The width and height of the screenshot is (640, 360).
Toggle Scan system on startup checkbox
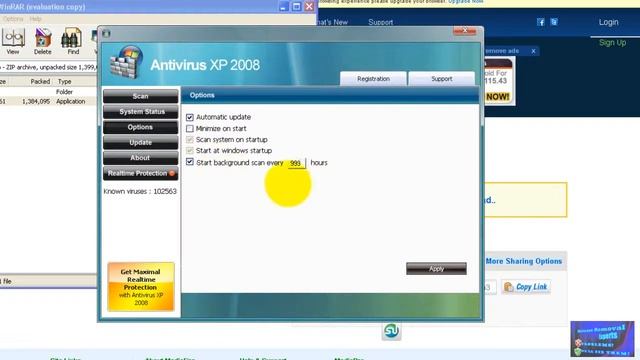pos(190,140)
